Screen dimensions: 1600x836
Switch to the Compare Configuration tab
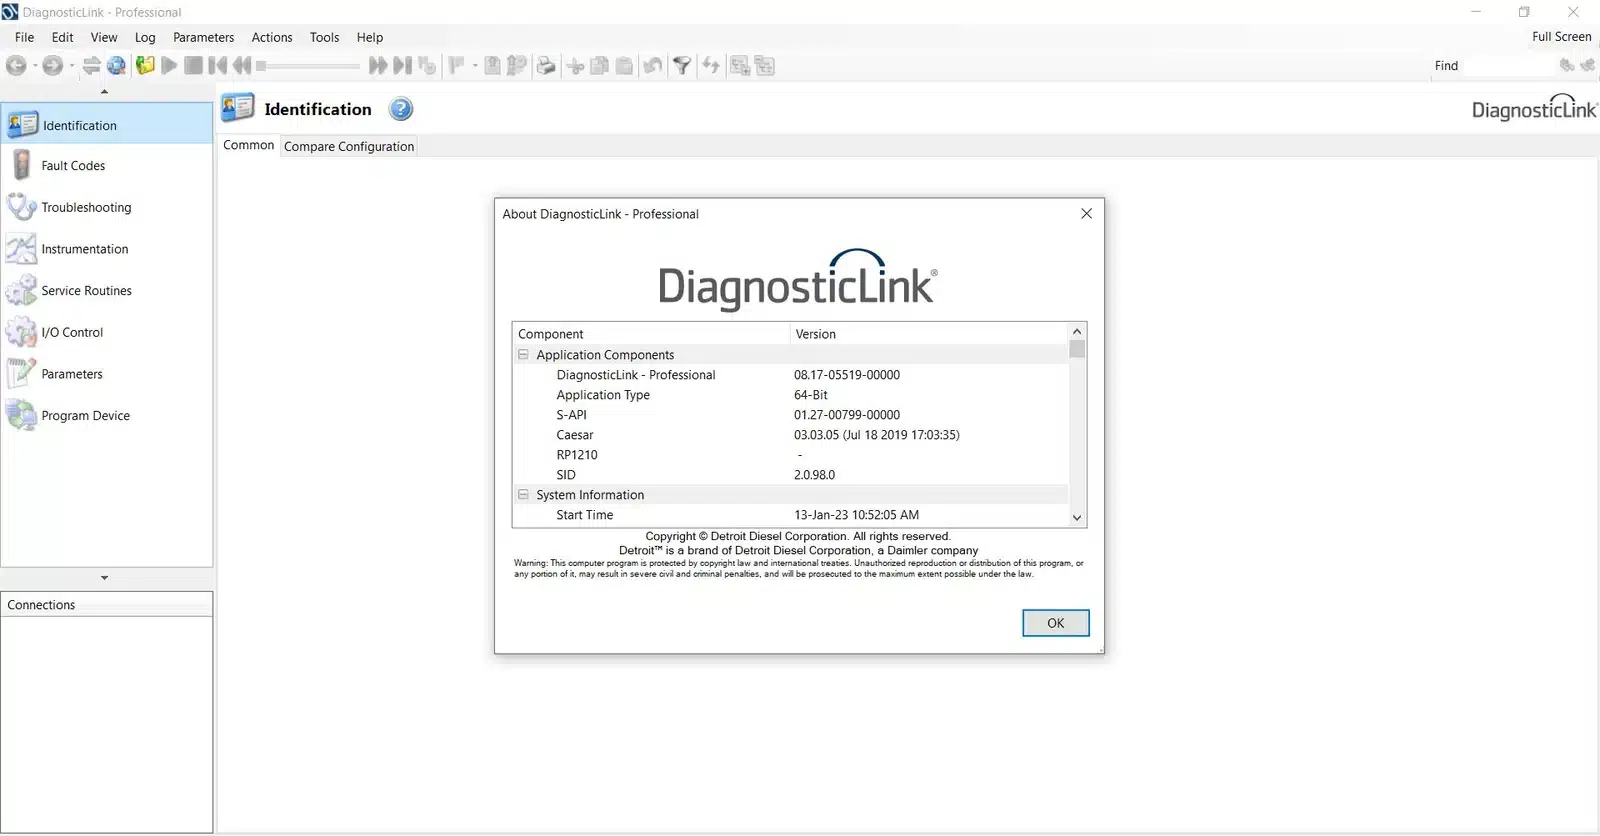pyautogui.click(x=348, y=146)
